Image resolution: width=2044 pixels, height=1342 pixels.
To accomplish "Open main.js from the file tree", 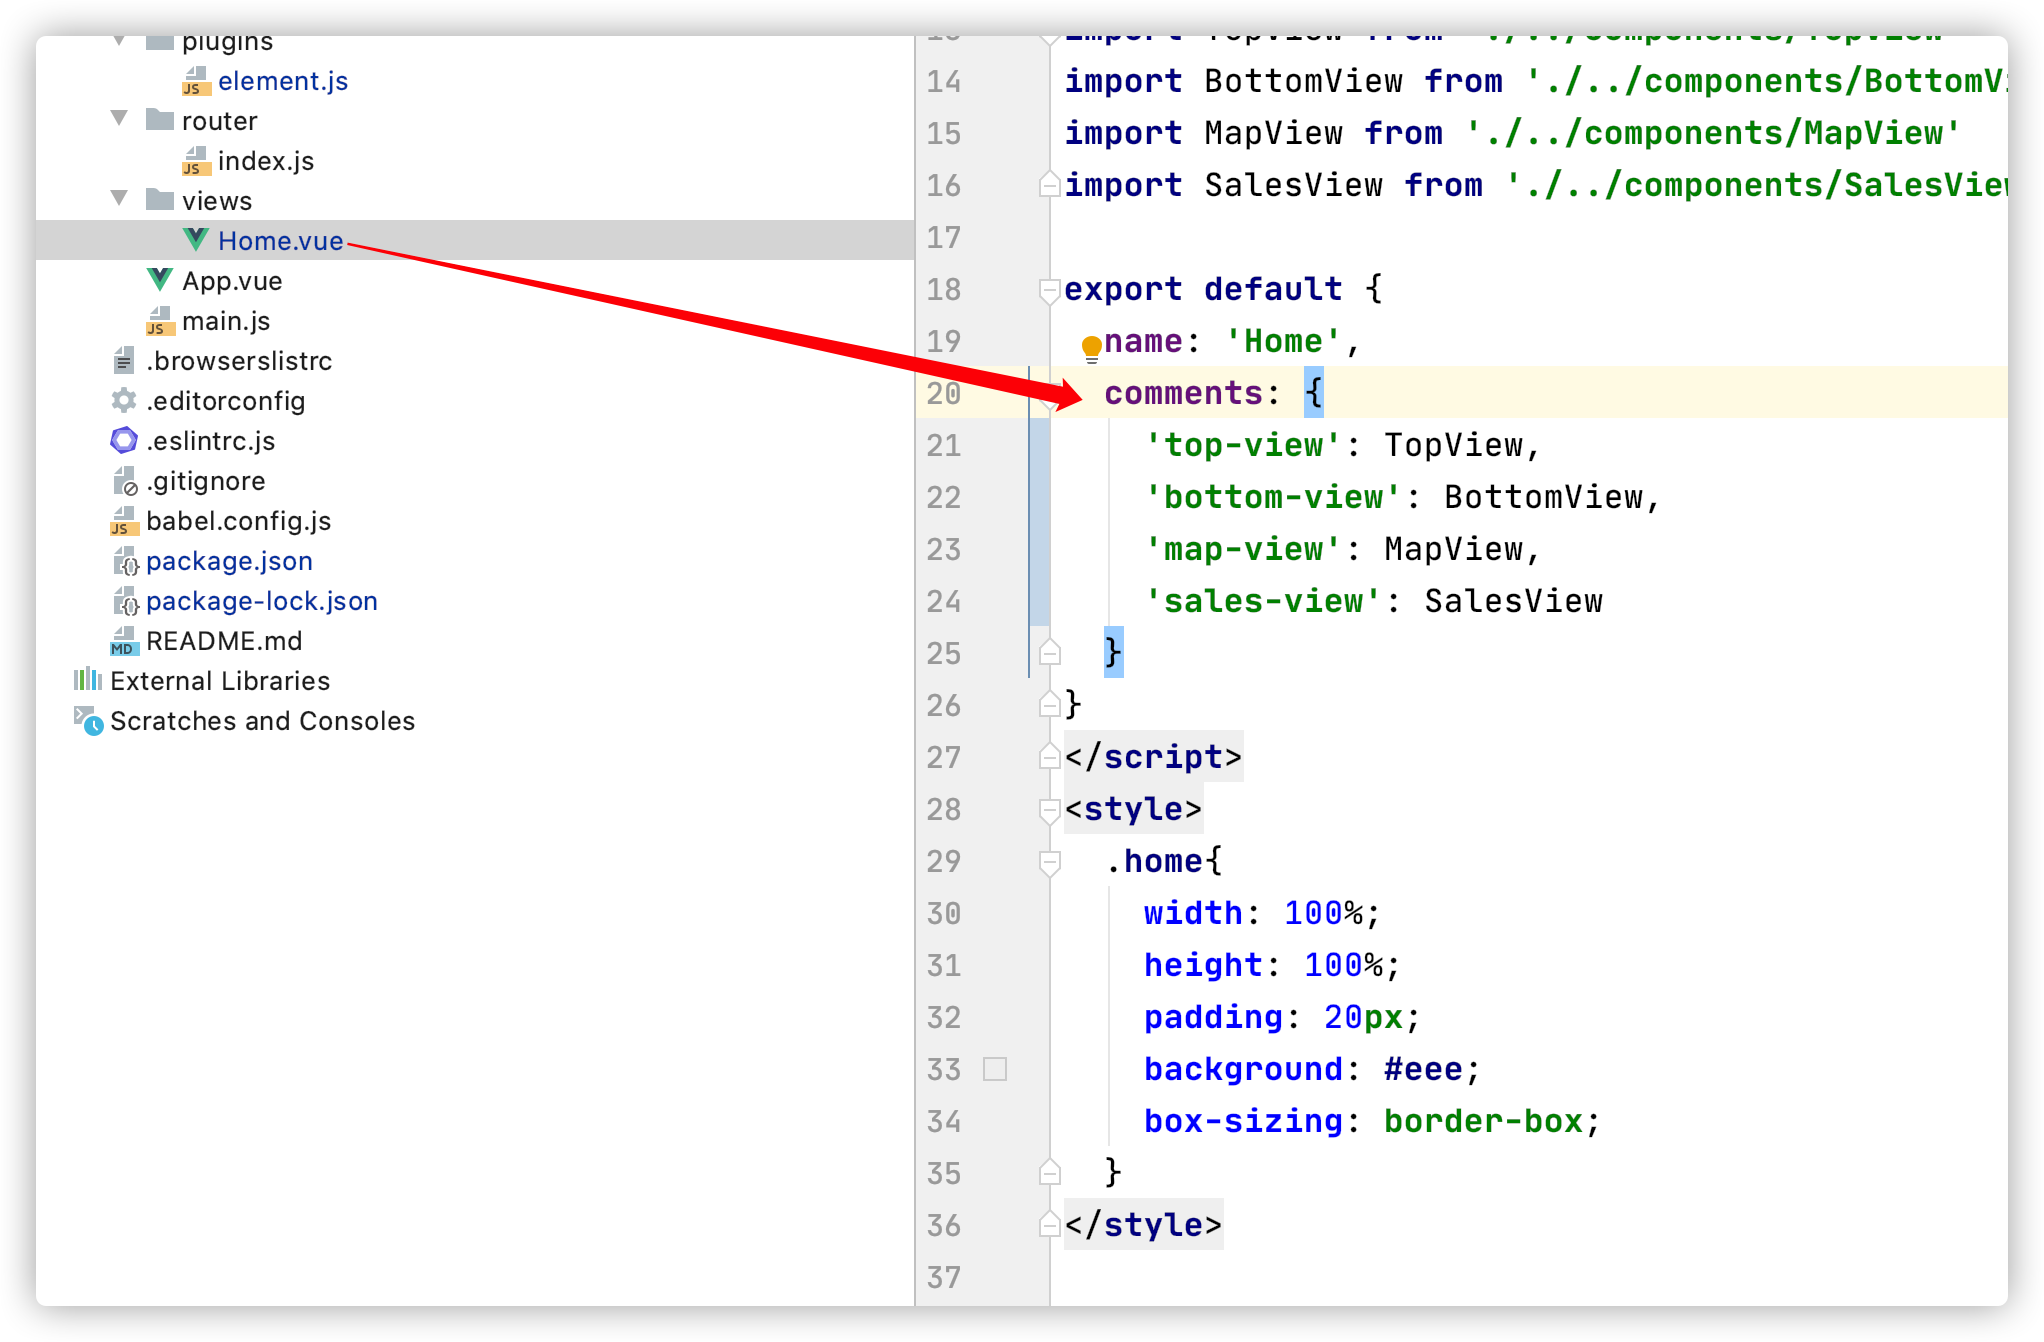I will 226,321.
